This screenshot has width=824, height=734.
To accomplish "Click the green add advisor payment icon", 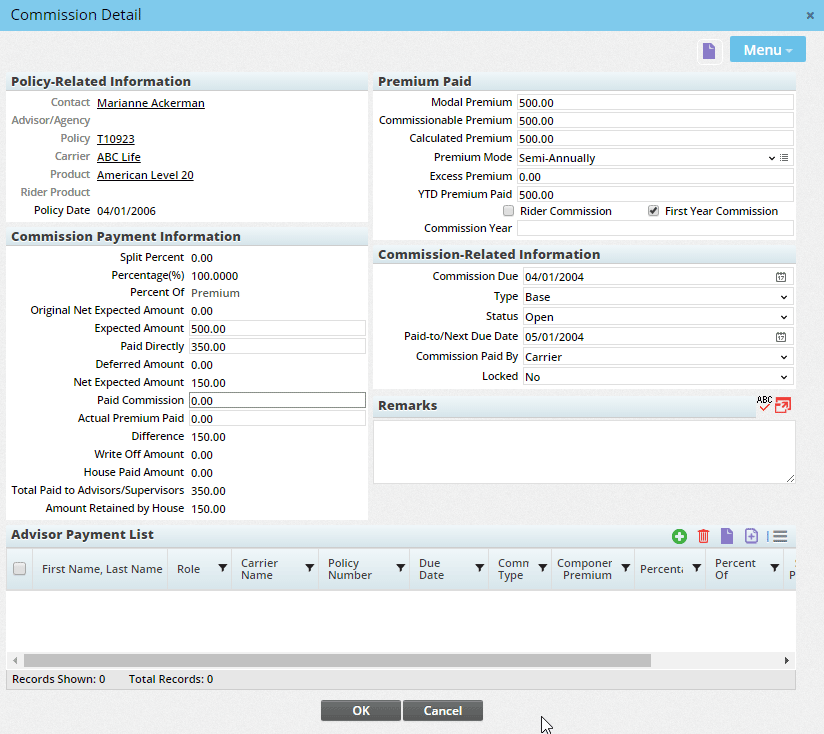I will coord(679,537).
